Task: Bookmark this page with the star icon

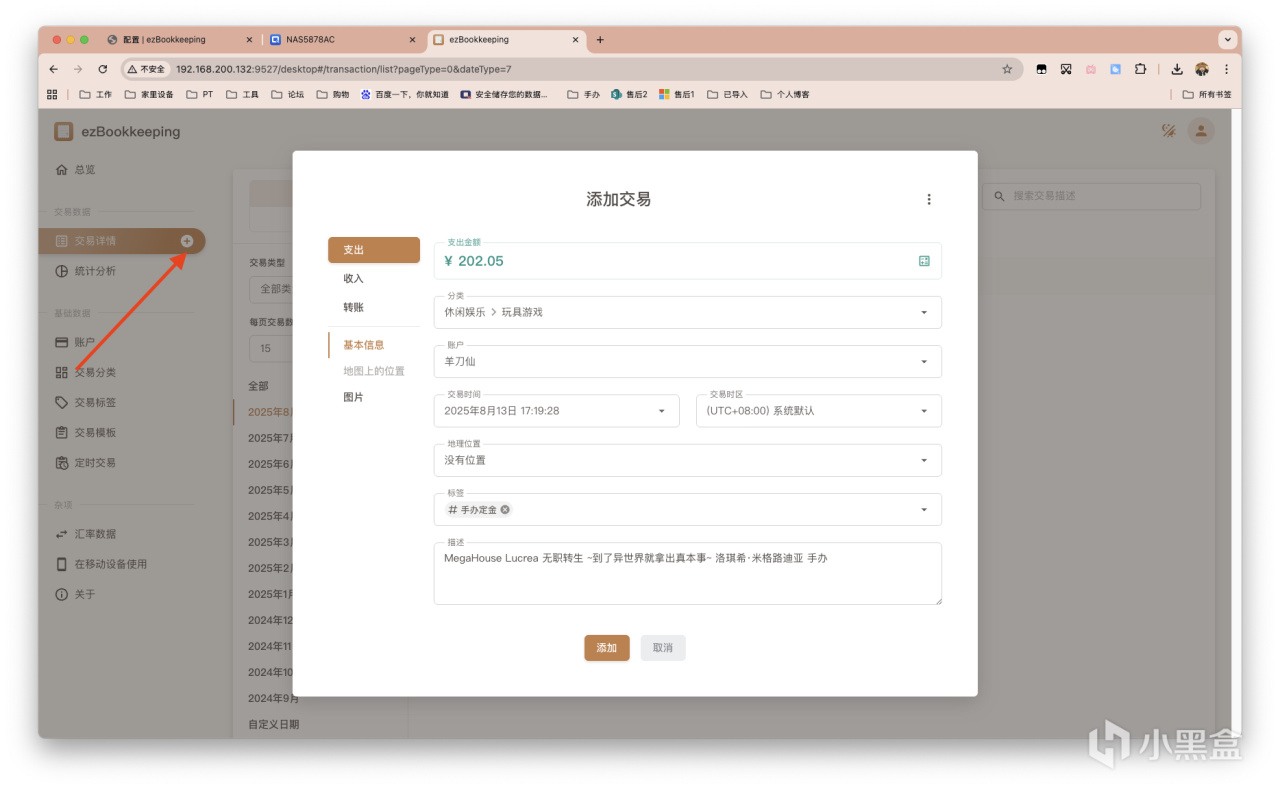Action: pos(1007,69)
